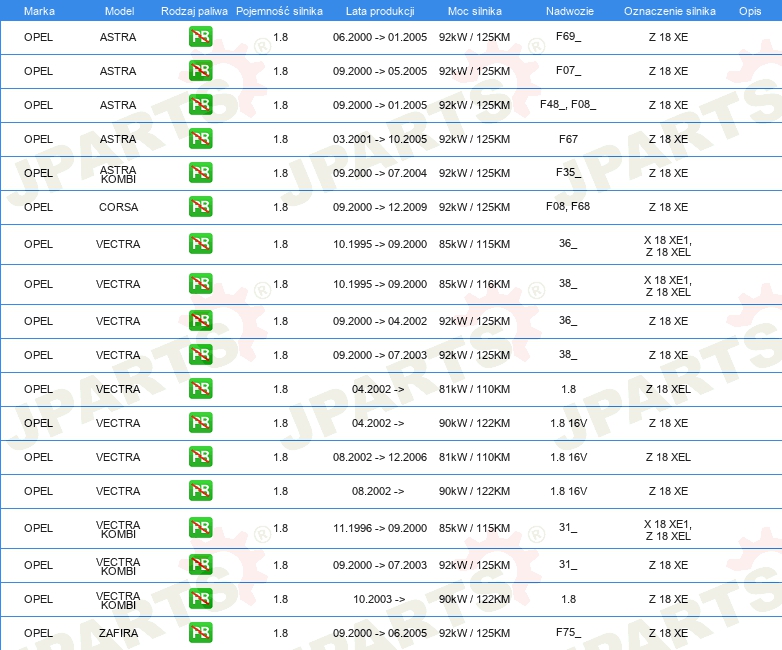This screenshot has width=782, height=650.
Task: Click the fuel icon in the Vectra 08.2002 -> 12.2006 row
Action: click(200, 456)
